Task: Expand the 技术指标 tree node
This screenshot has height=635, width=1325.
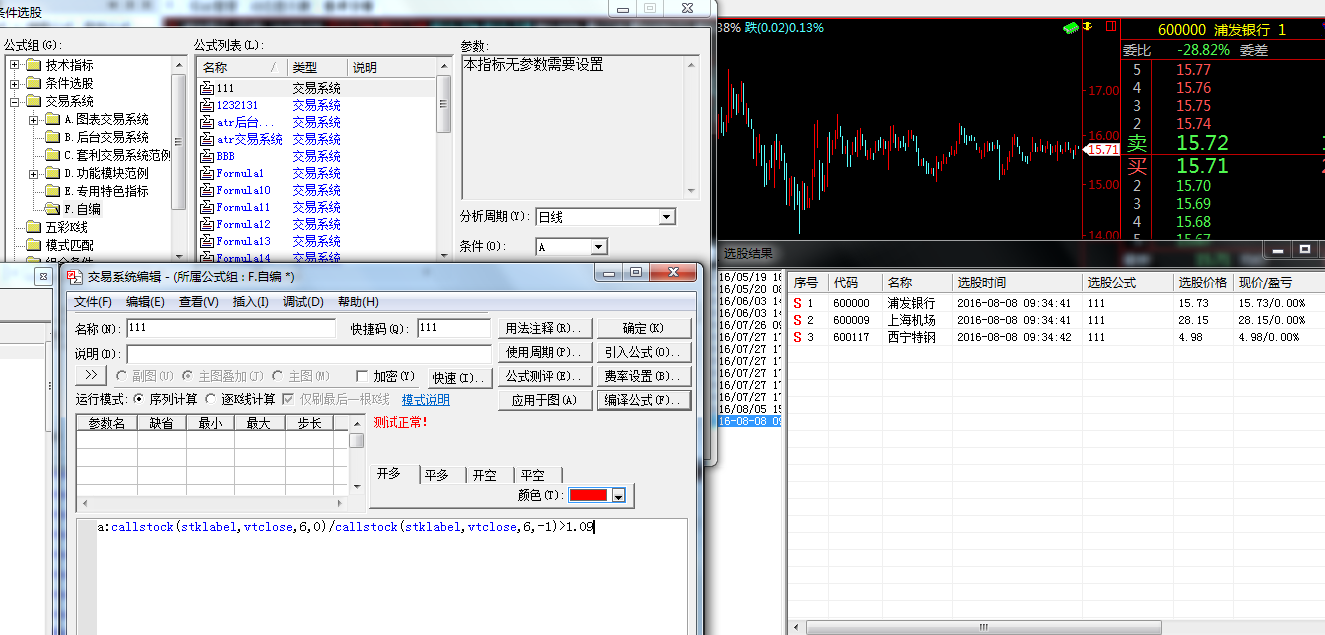Action: point(15,66)
